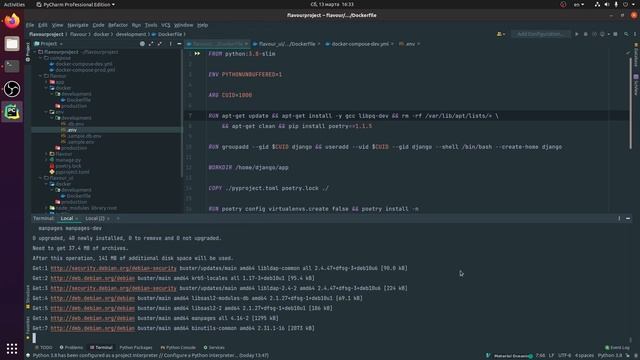
Task: Open the Edit menu
Action: click(42, 25)
